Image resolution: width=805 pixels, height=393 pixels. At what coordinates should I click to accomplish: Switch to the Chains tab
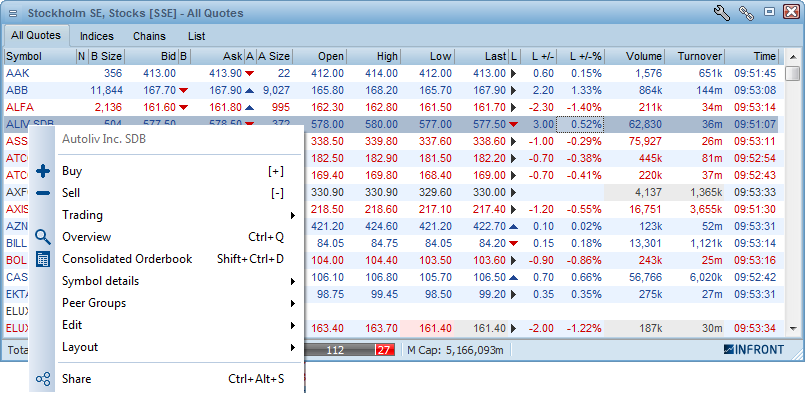[149, 36]
